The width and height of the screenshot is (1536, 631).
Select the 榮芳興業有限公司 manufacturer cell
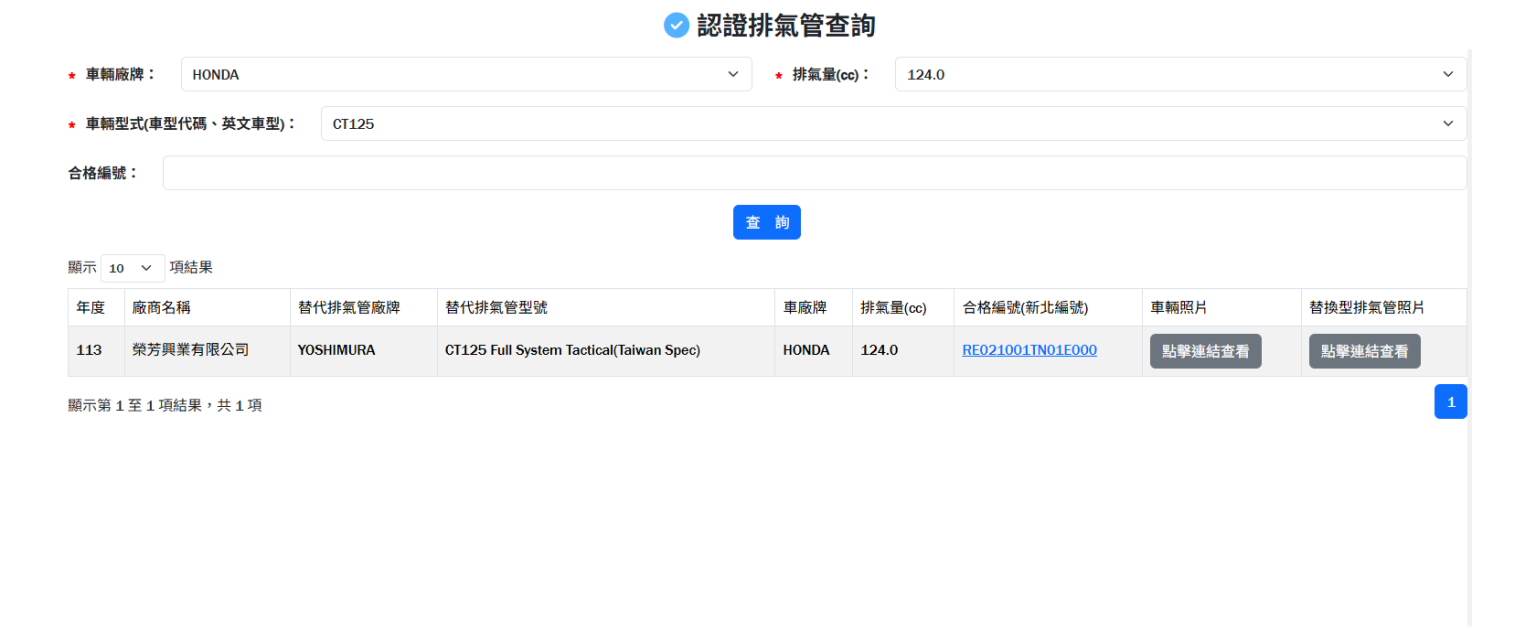tap(190, 351)
